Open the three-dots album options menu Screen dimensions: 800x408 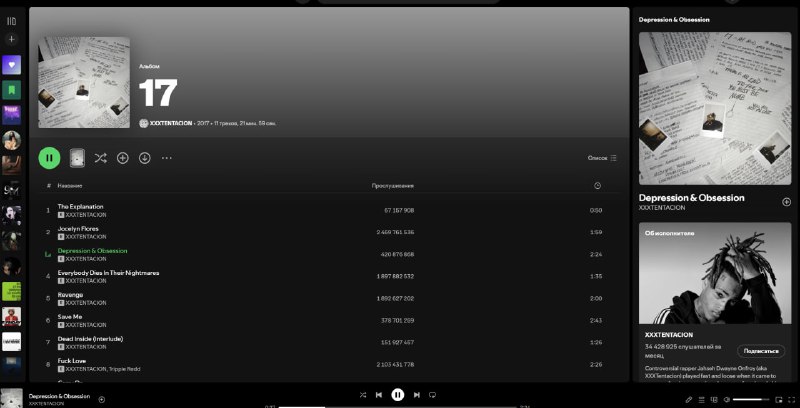pyautogui.click(x=167, y=158)
